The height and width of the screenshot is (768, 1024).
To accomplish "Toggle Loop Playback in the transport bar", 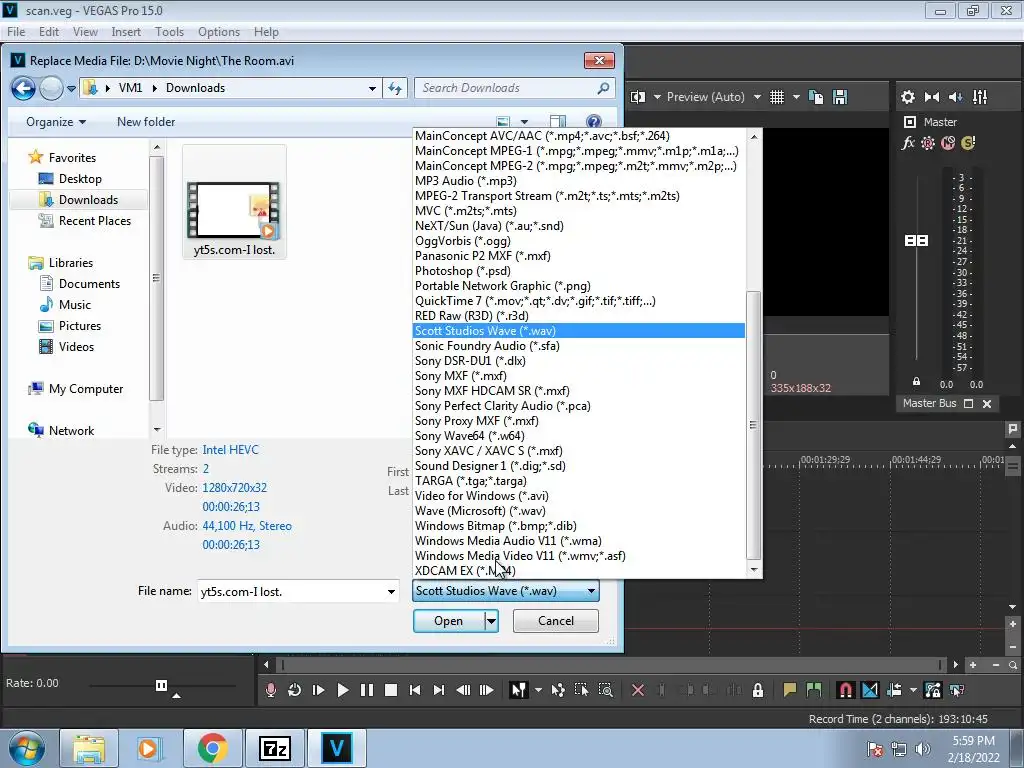I will 295,690.
